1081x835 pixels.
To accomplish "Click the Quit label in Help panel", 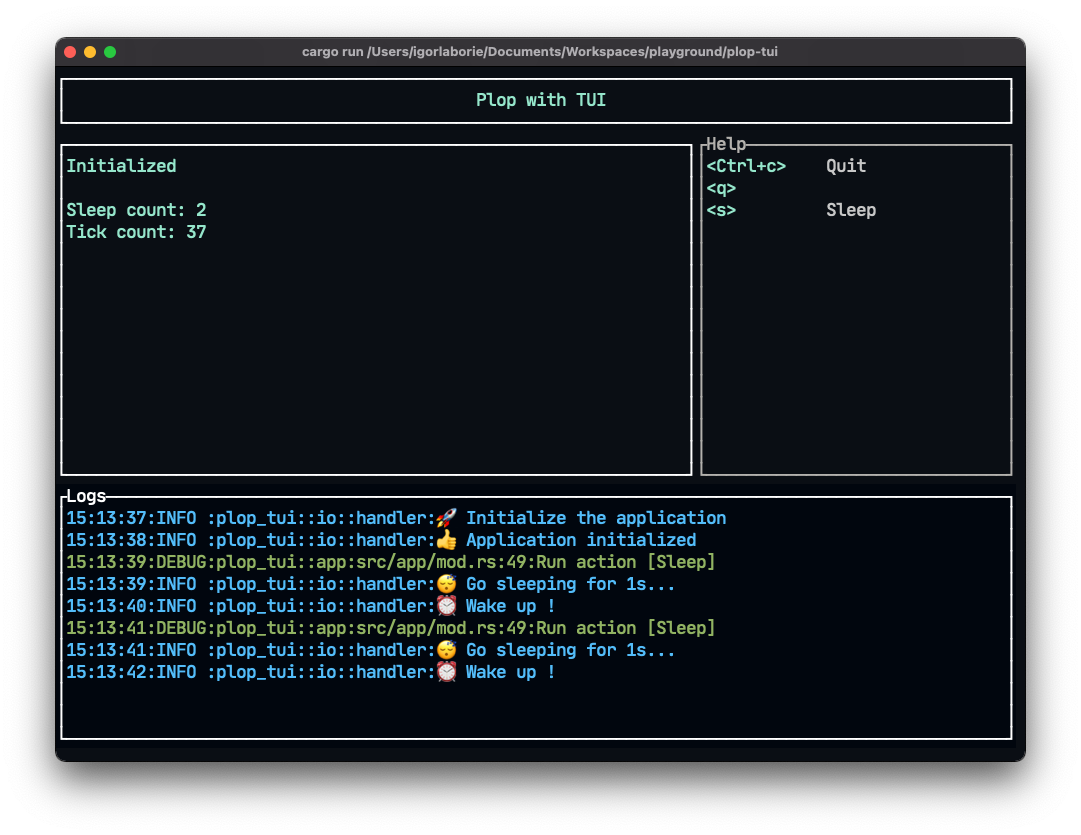I will tap(846, 166).
